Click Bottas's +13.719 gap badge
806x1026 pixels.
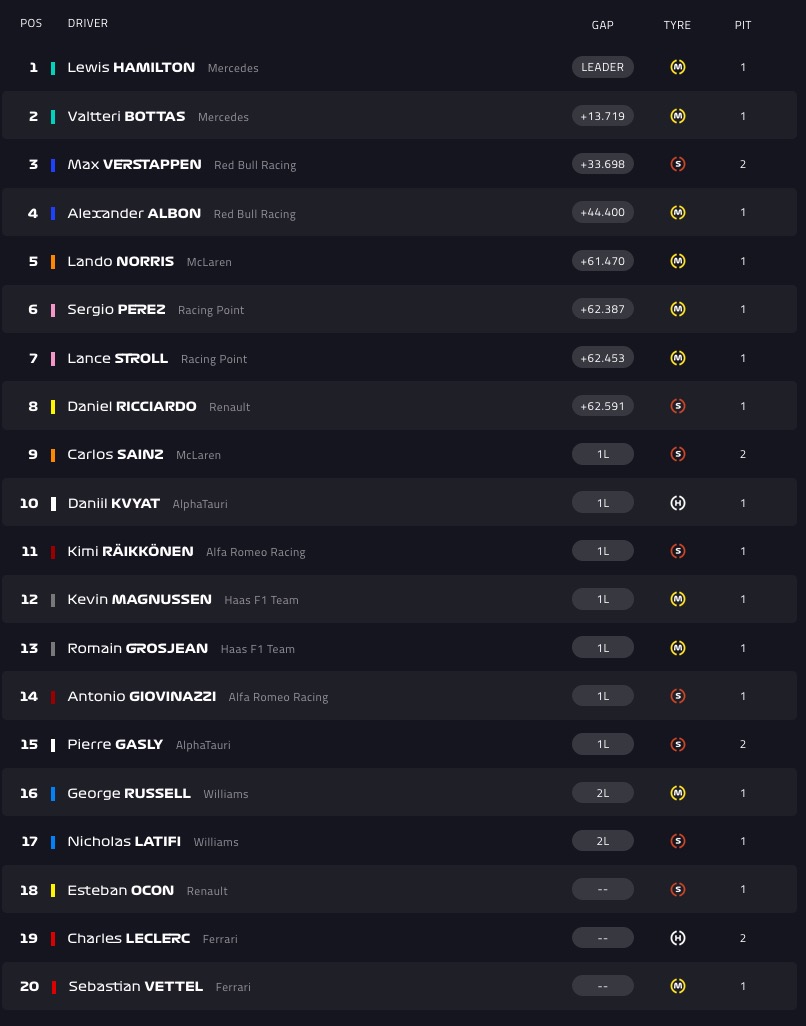(602, 116)
